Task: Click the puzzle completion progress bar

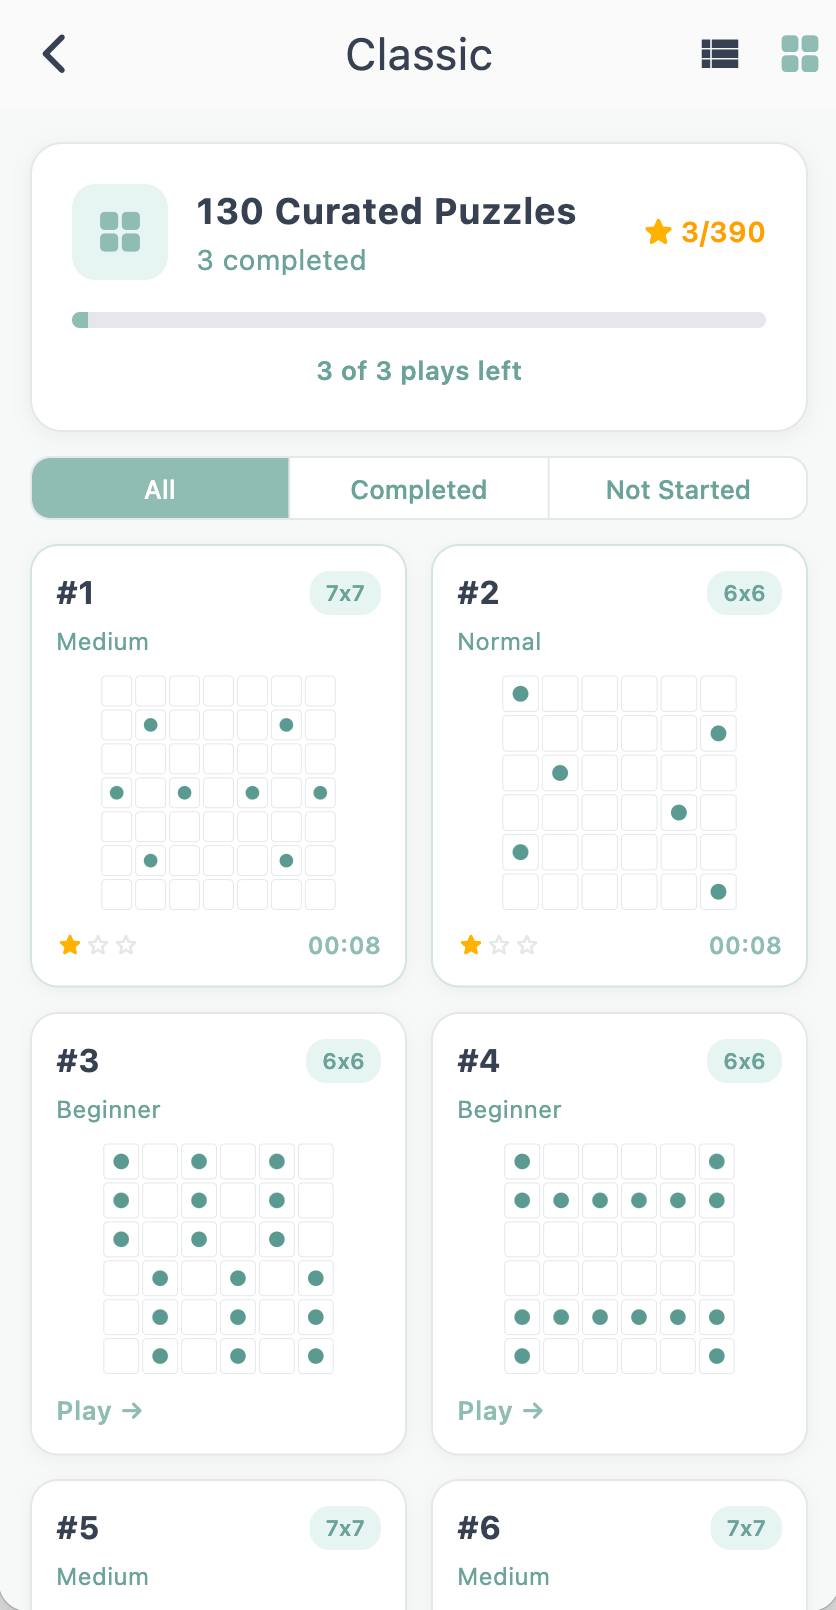Action: (418, 320)
